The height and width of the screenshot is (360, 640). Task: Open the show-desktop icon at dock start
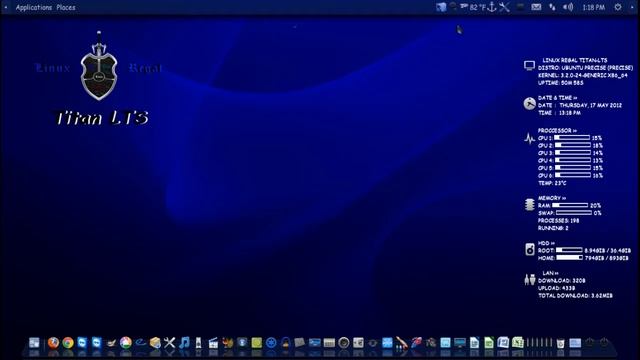pyautogui.click(x=34, y=342)
